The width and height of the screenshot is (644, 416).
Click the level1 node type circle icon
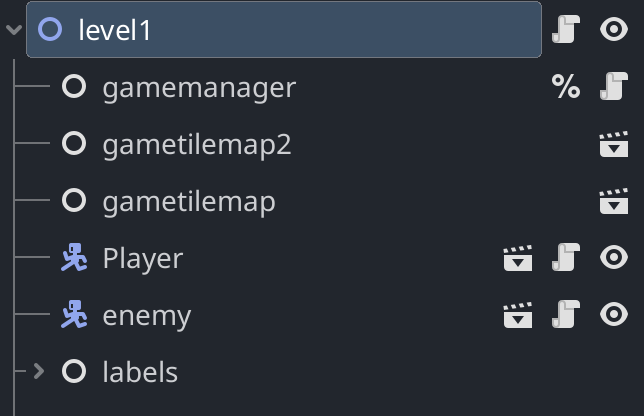coord(50,29)
